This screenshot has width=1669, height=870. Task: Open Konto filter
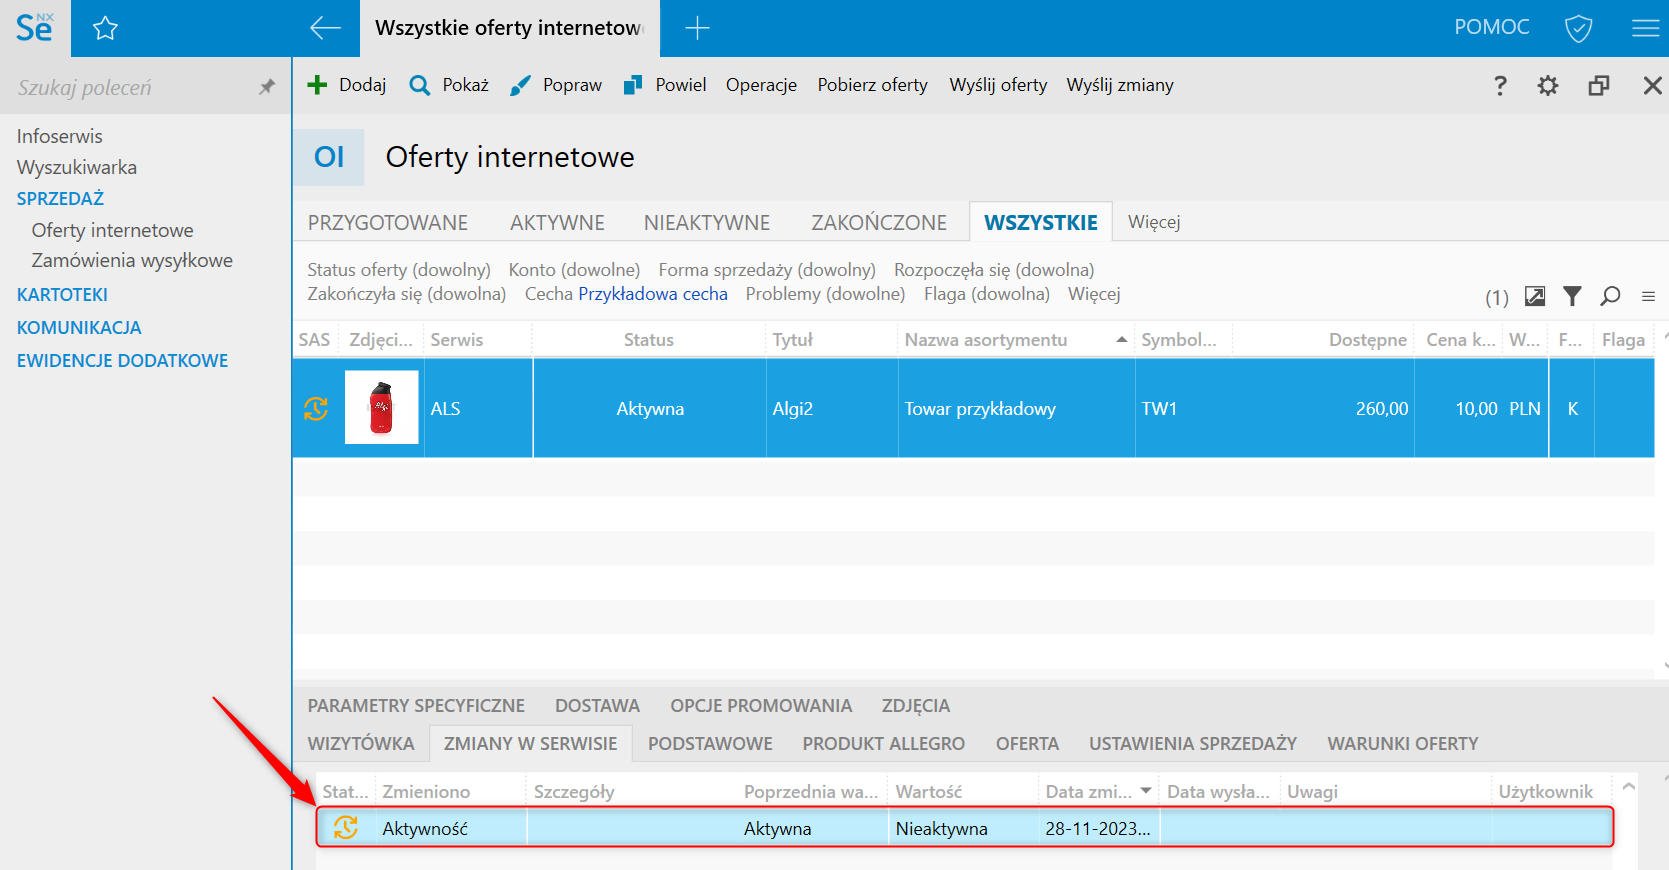pyautogui.click(x=574, y=270)
